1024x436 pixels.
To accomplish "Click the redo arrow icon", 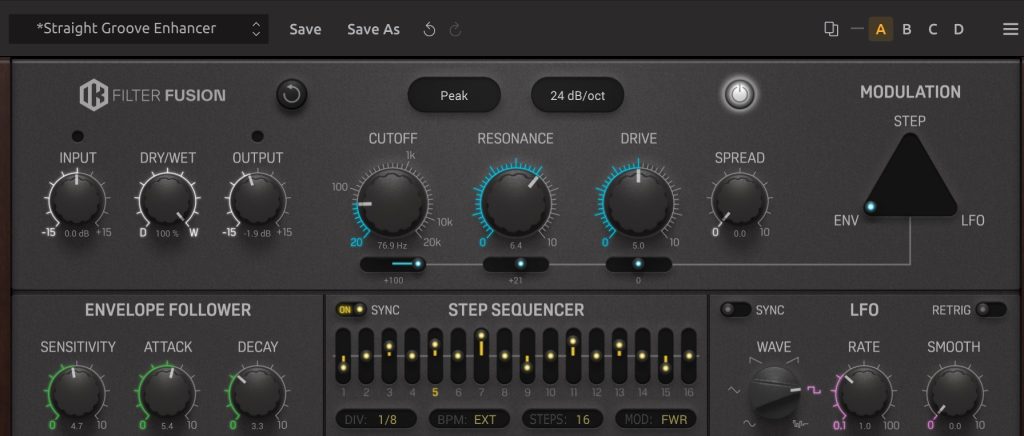I will click(456, 29).
